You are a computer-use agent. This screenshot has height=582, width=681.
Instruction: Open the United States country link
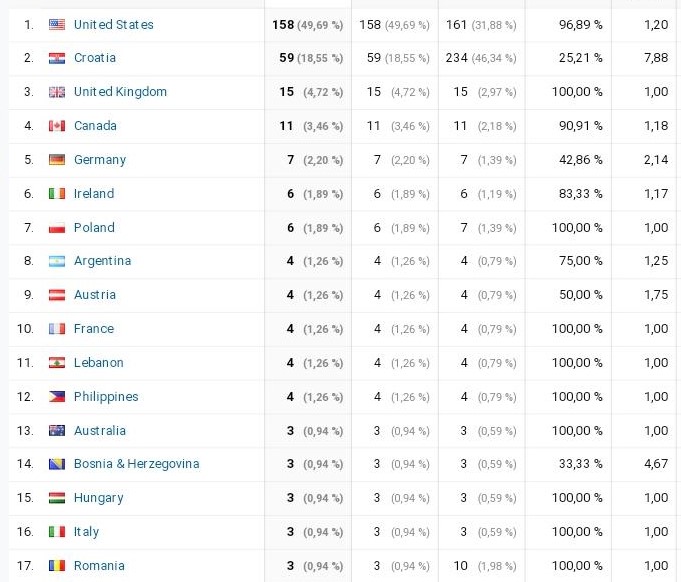coord(114,24)
